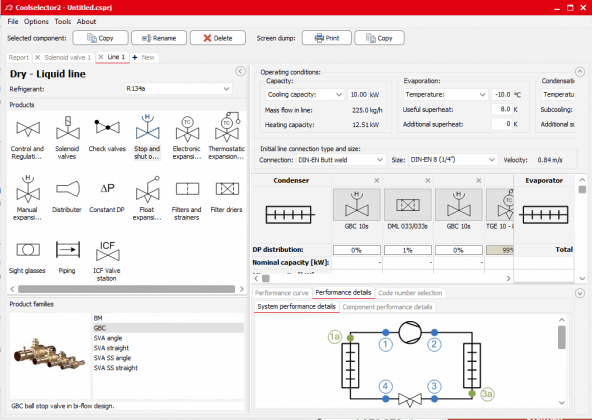Click the Delete button

tap(218, 38)
